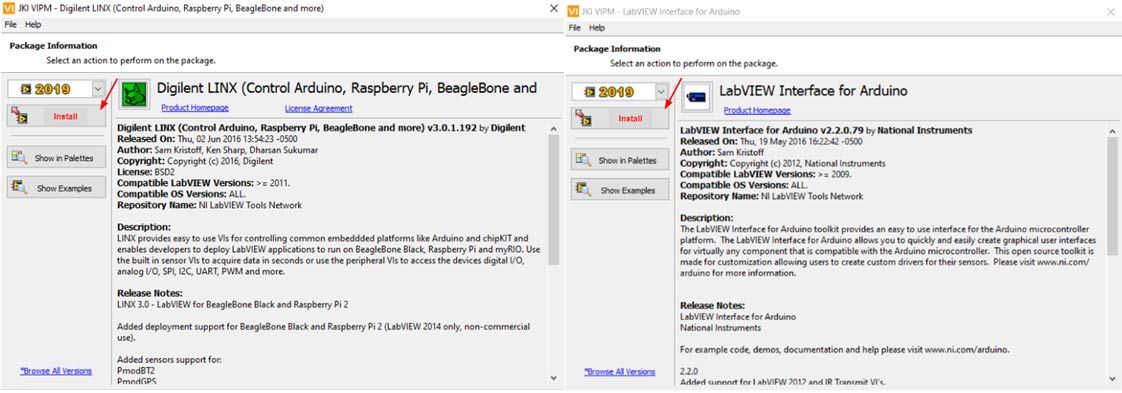Screen dimensions: 1122x393
Task: Click the Arduino description scrollbar thumb
Action: click(x=1111, y=196)
